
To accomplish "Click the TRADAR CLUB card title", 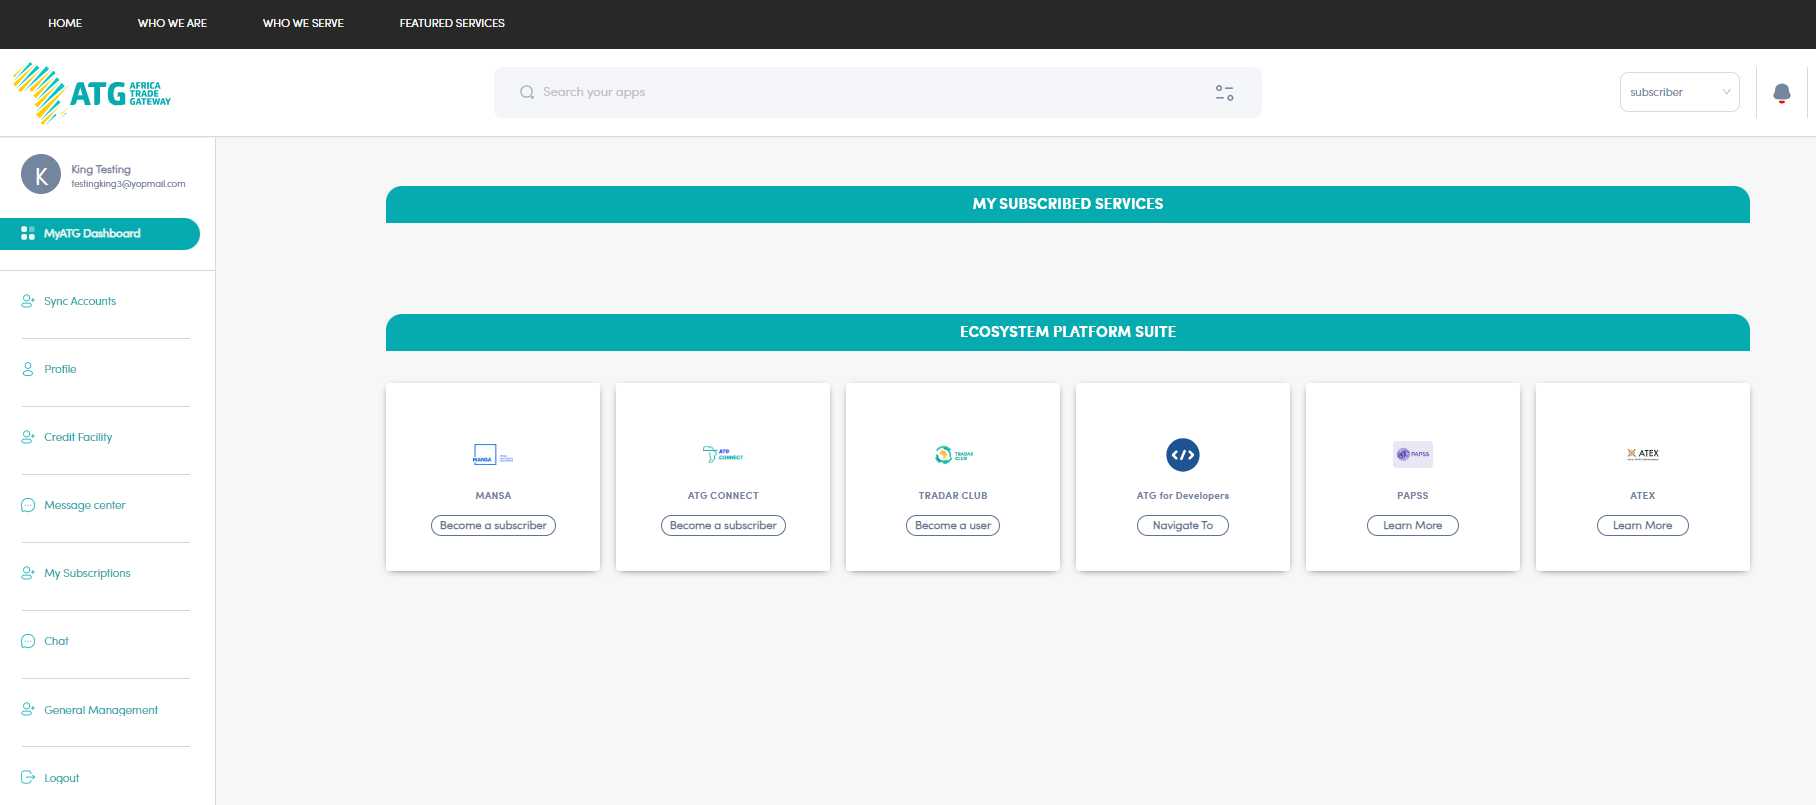I will (953, 495).
